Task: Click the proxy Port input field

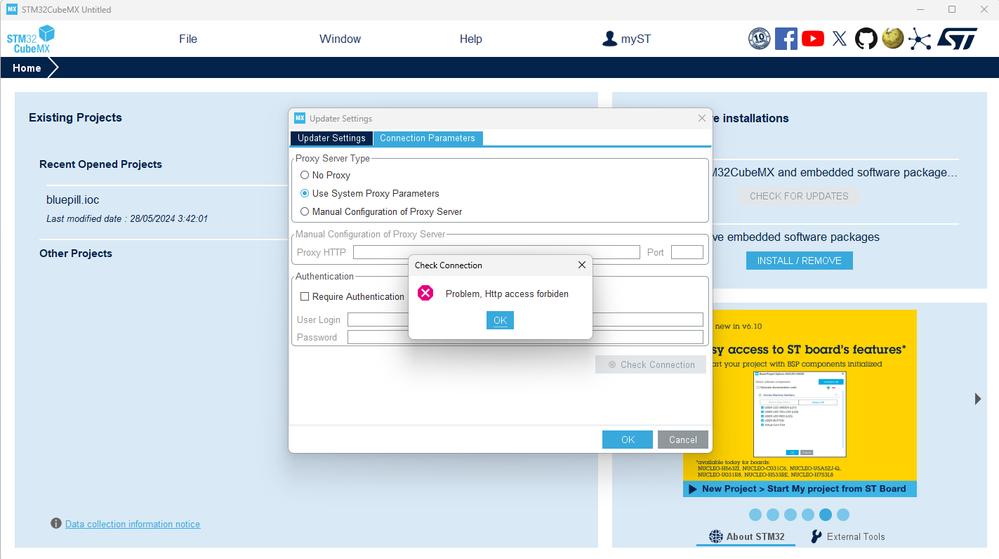Action: 687,252
